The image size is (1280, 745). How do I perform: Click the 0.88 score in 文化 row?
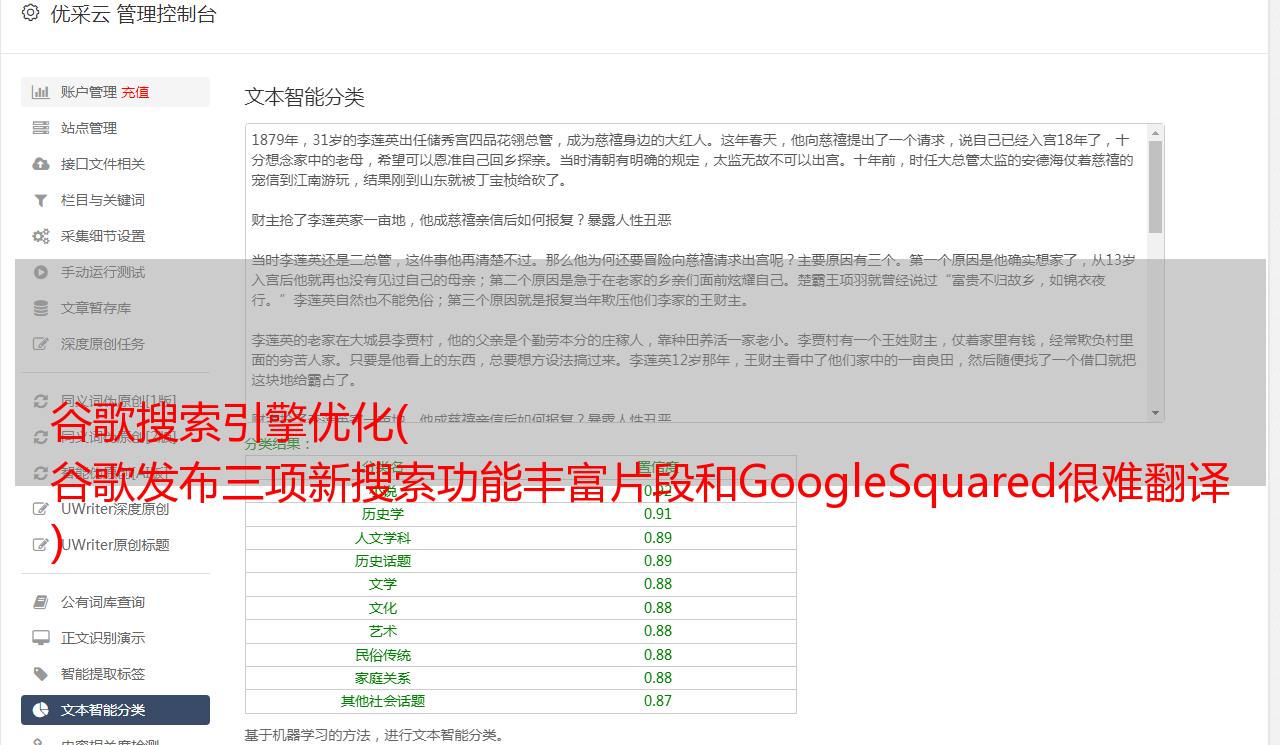click(658, 608)
